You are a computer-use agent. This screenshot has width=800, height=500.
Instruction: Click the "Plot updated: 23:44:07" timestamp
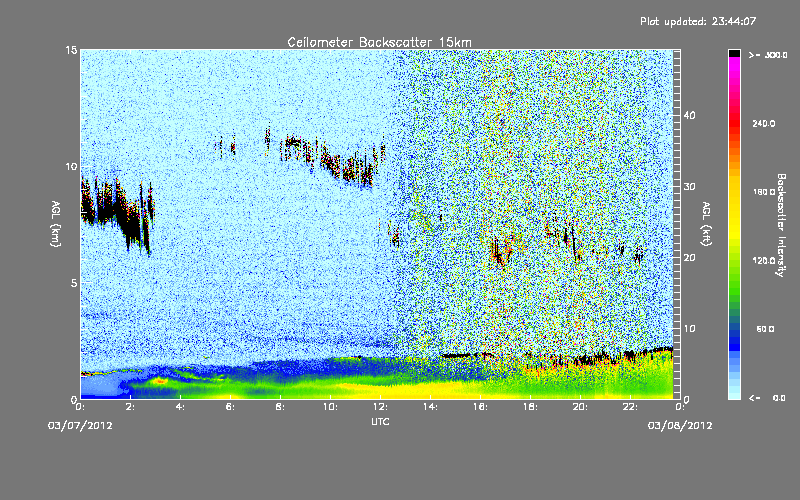(x=698, y=21)
